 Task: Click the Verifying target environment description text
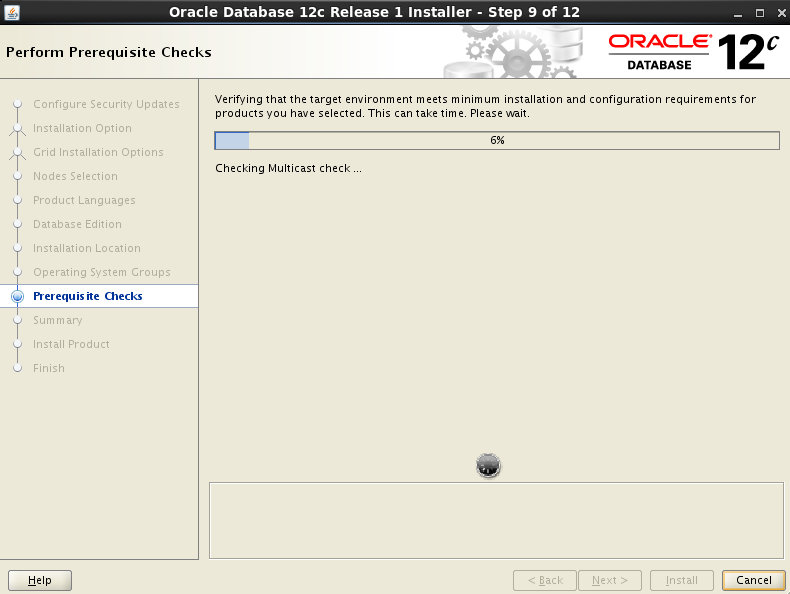(x=485, y=106)
